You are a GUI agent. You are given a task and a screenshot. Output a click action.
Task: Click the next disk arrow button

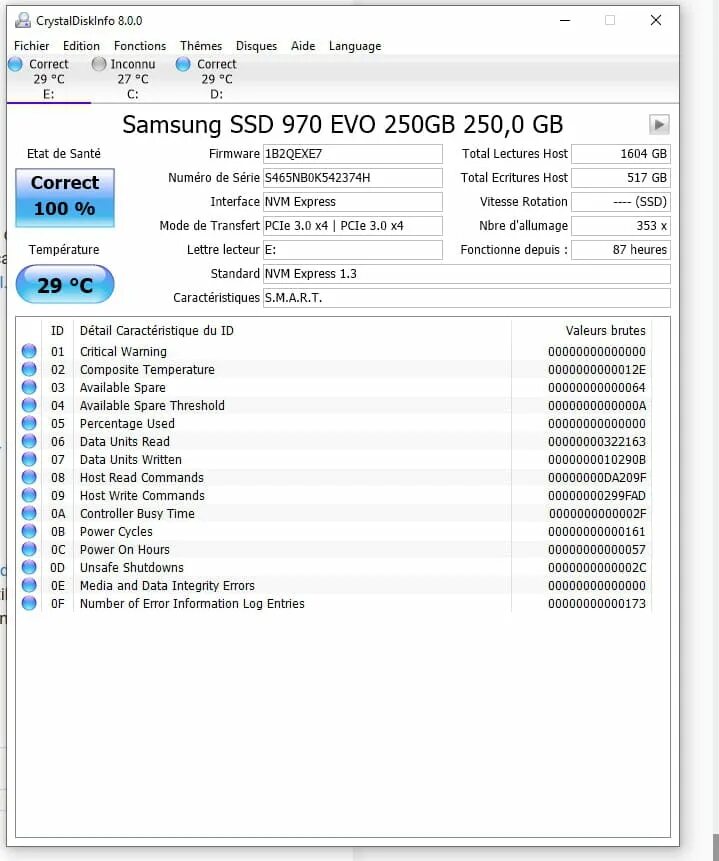pyautogui.click(x=659, y=125)
